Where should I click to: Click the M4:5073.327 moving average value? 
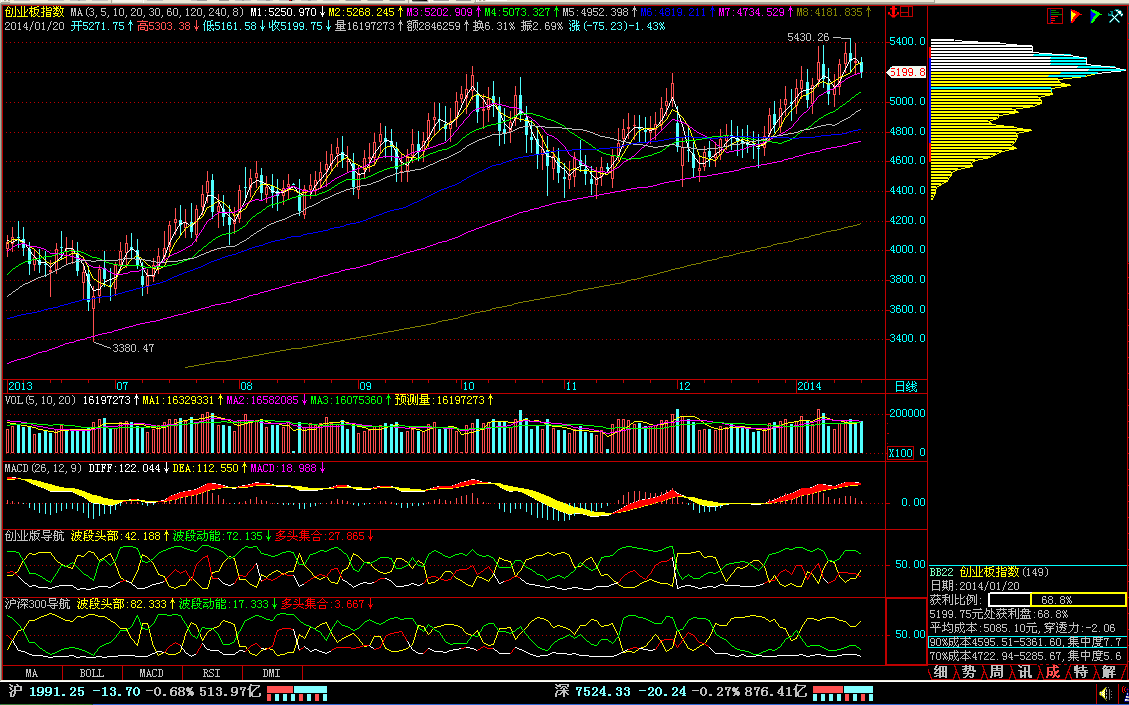(518, 12)
